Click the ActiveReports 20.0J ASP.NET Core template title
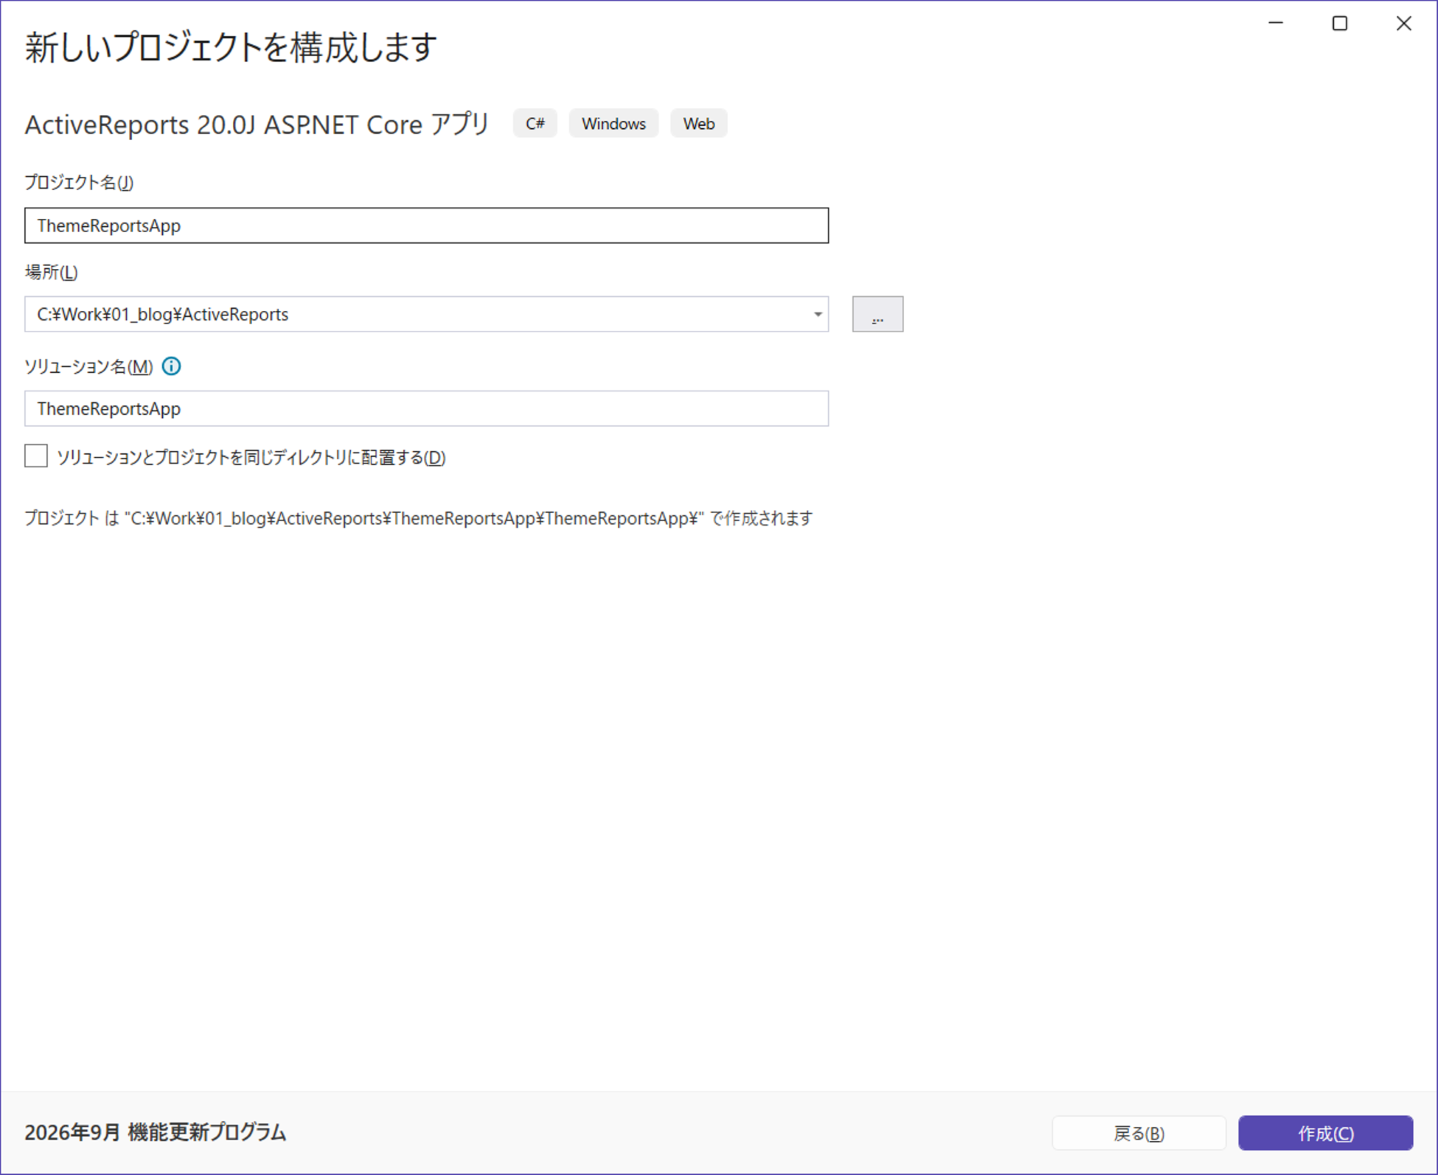Viewport: 1438px width, 1175px height. coord(257,124)
